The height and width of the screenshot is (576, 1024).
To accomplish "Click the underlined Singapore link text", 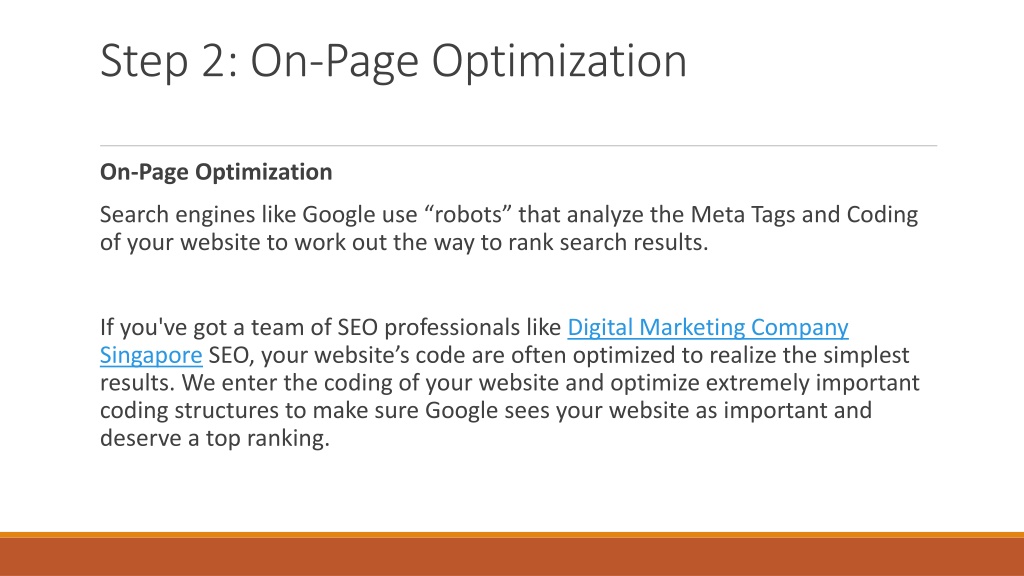I will (151, 355).
